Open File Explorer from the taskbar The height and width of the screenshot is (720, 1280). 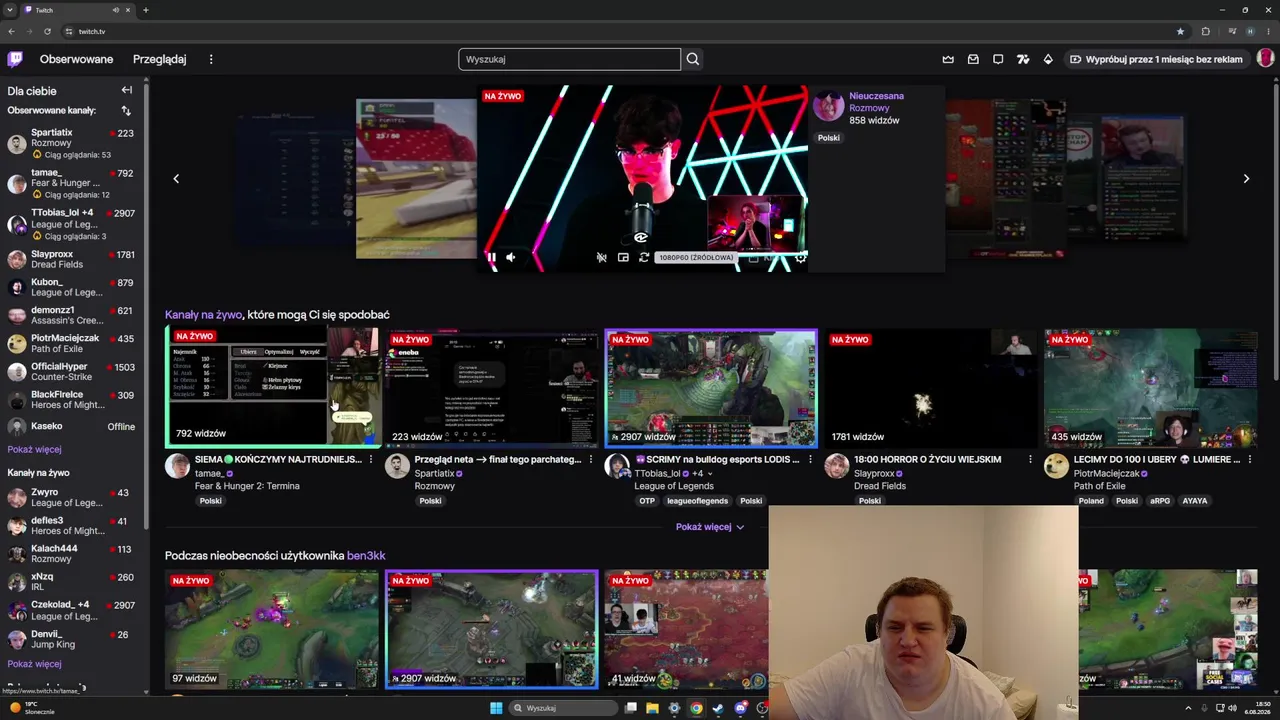(652, 708)
